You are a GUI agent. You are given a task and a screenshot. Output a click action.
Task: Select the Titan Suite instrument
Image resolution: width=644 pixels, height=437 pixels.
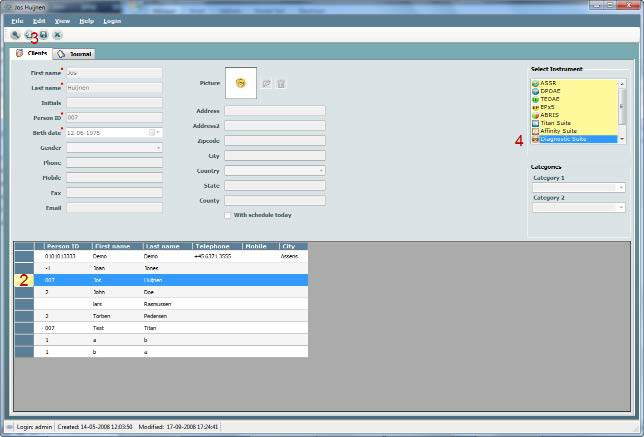[574, 123]
